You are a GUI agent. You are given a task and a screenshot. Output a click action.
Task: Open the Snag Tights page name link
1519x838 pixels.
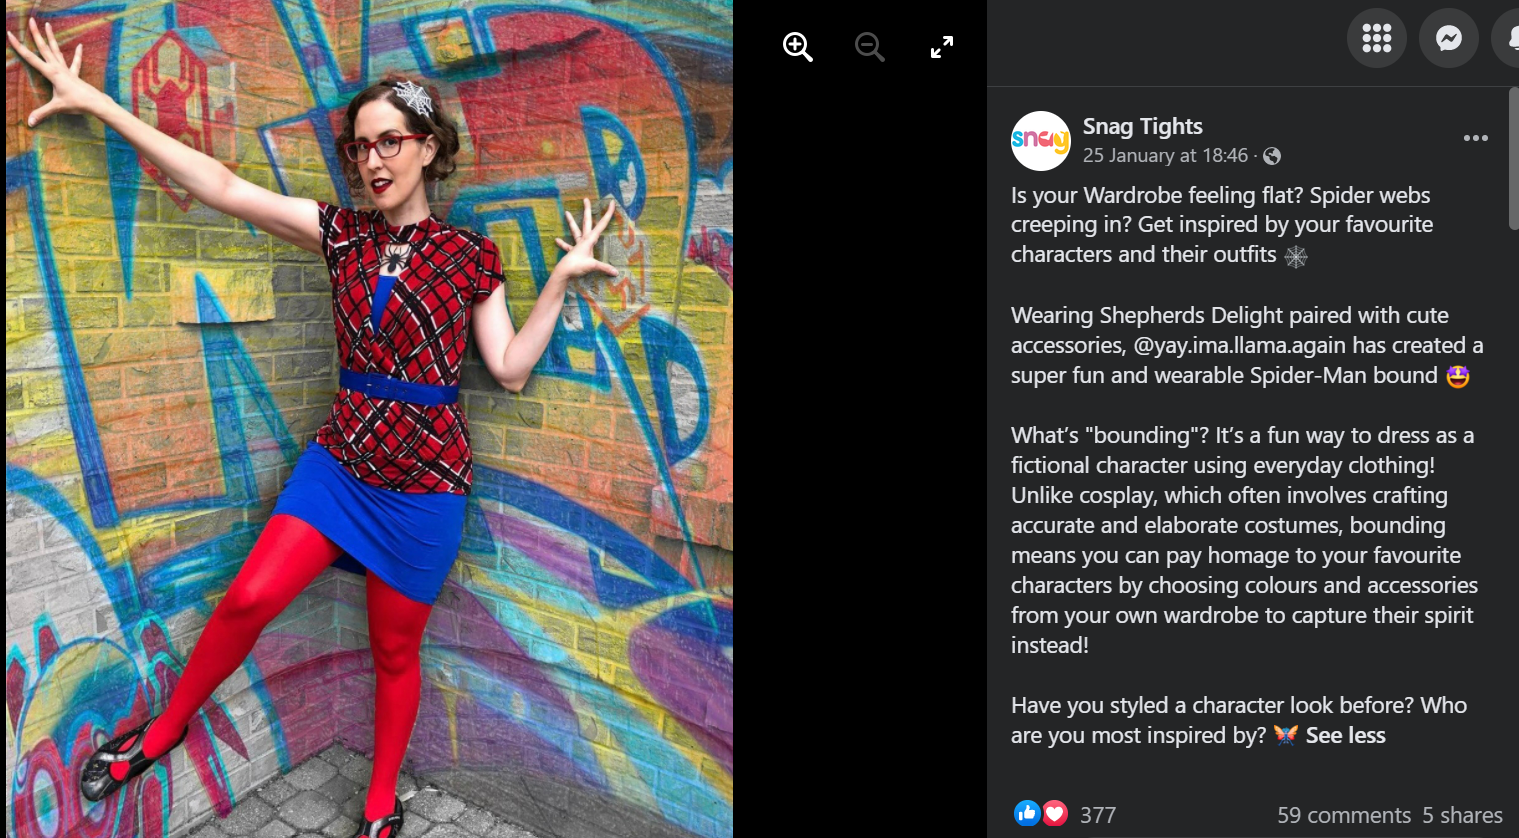(1142, 126)
